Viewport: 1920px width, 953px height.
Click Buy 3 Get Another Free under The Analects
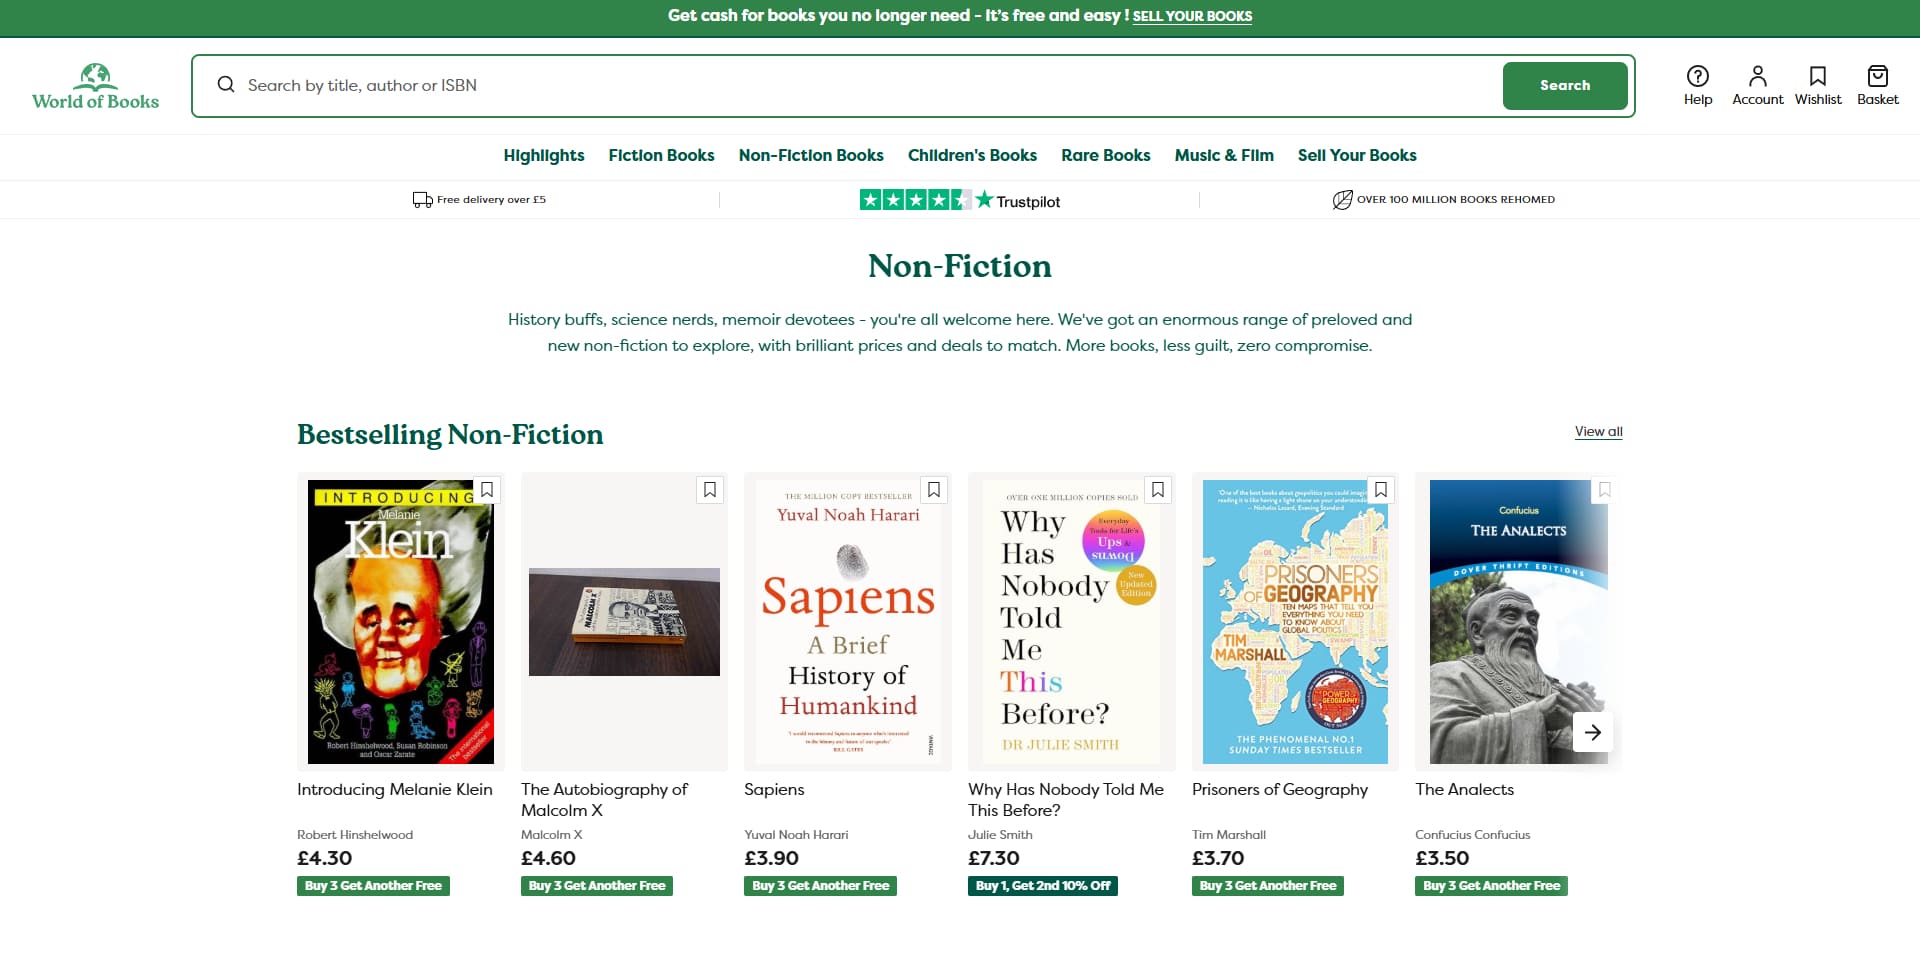[1491, 886]
